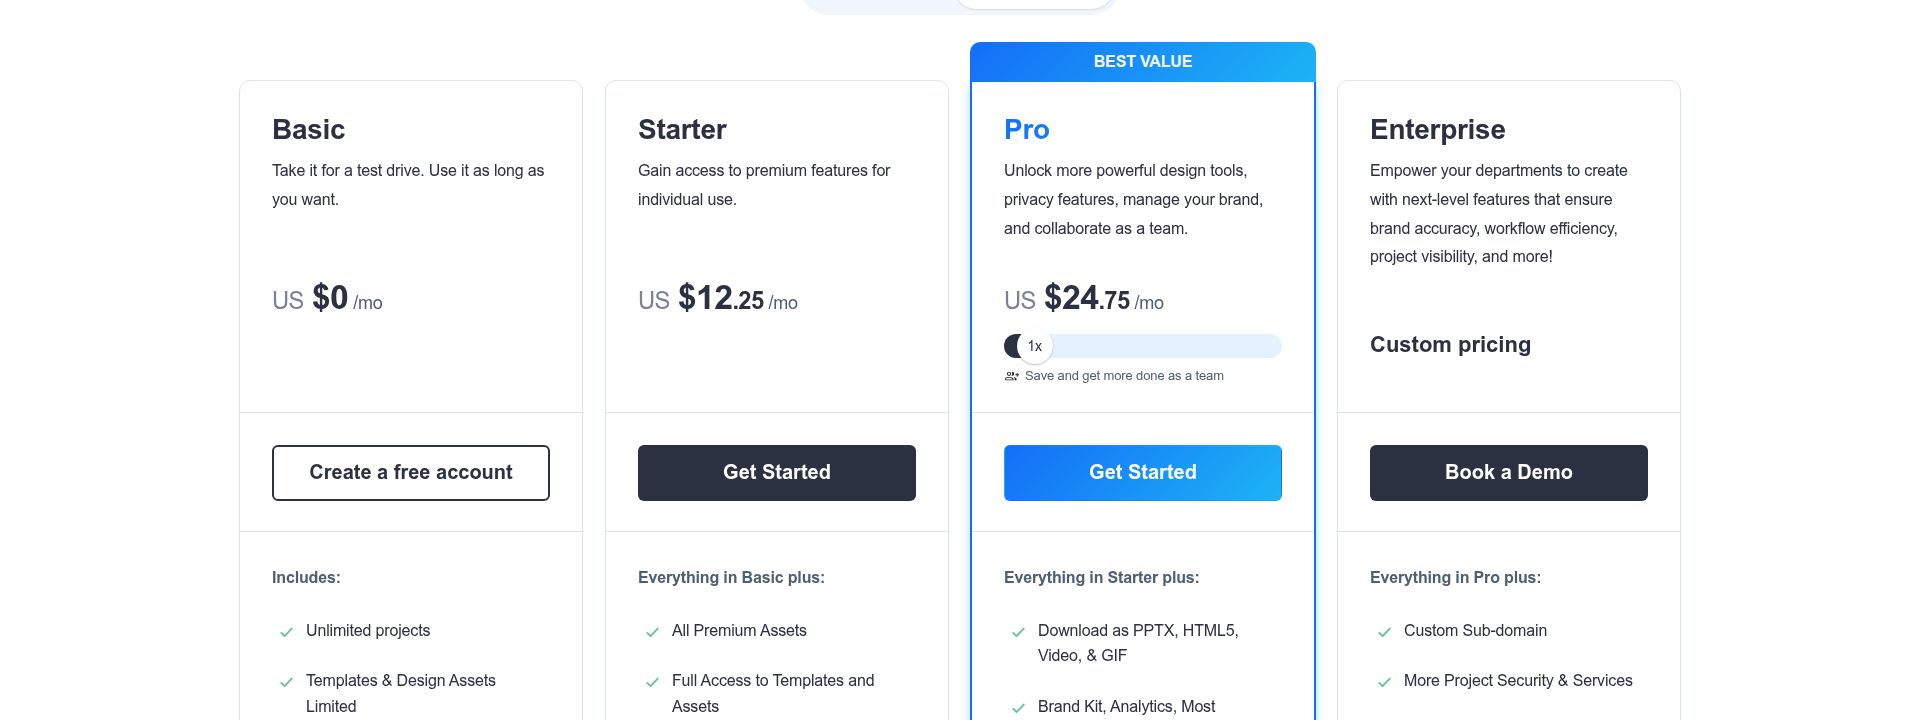1920x720 pixels.
Task: Click Get Started on the Pro plan
Action: (1142, 472)
